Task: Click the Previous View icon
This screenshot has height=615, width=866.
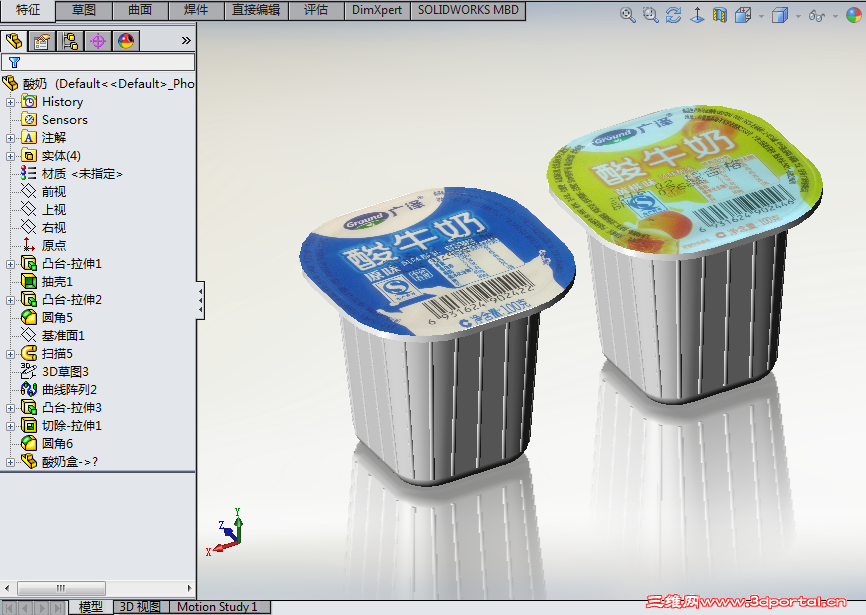Action: [x=674, y=15]
